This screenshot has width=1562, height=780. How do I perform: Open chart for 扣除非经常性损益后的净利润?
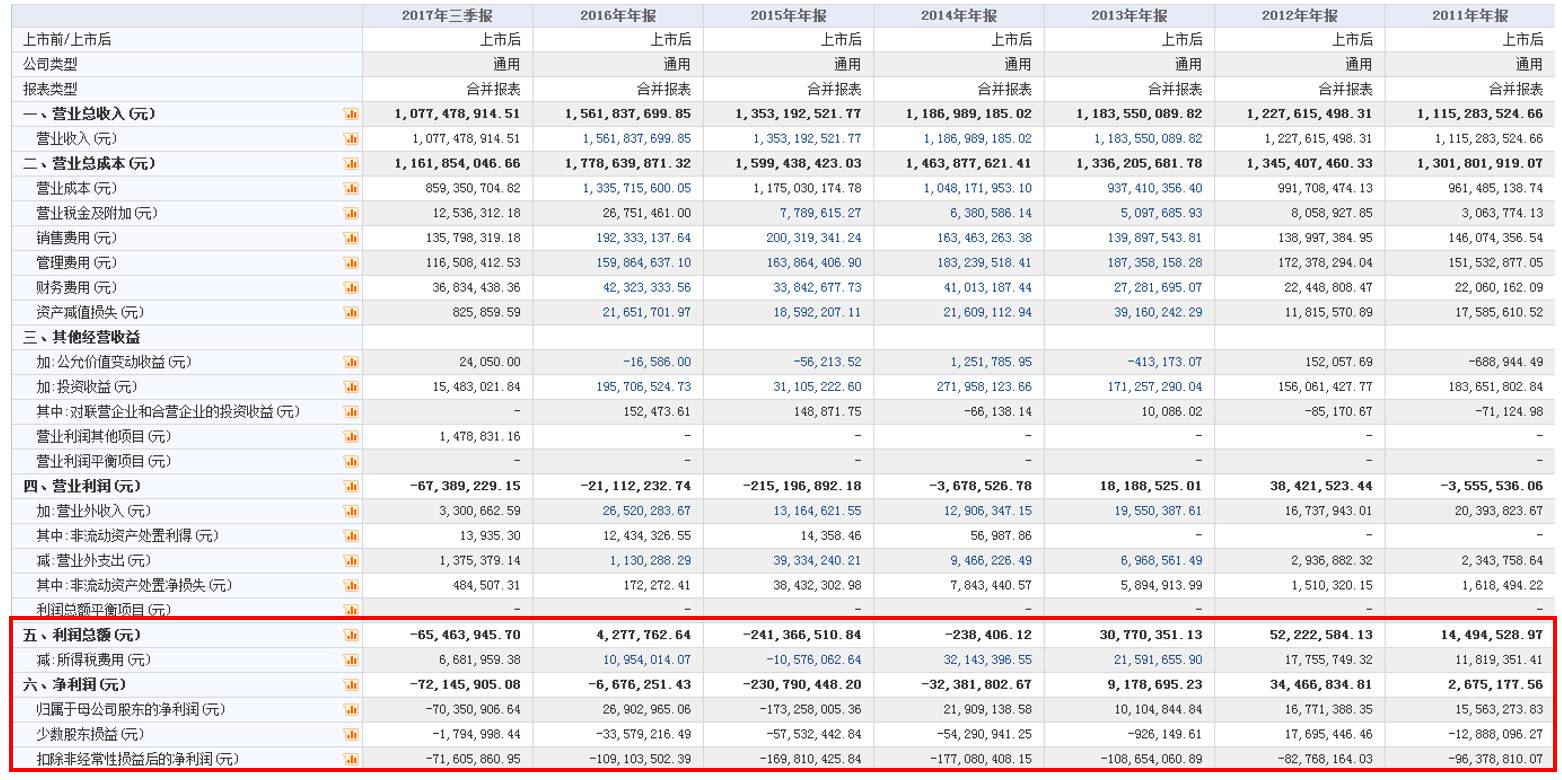351,759
